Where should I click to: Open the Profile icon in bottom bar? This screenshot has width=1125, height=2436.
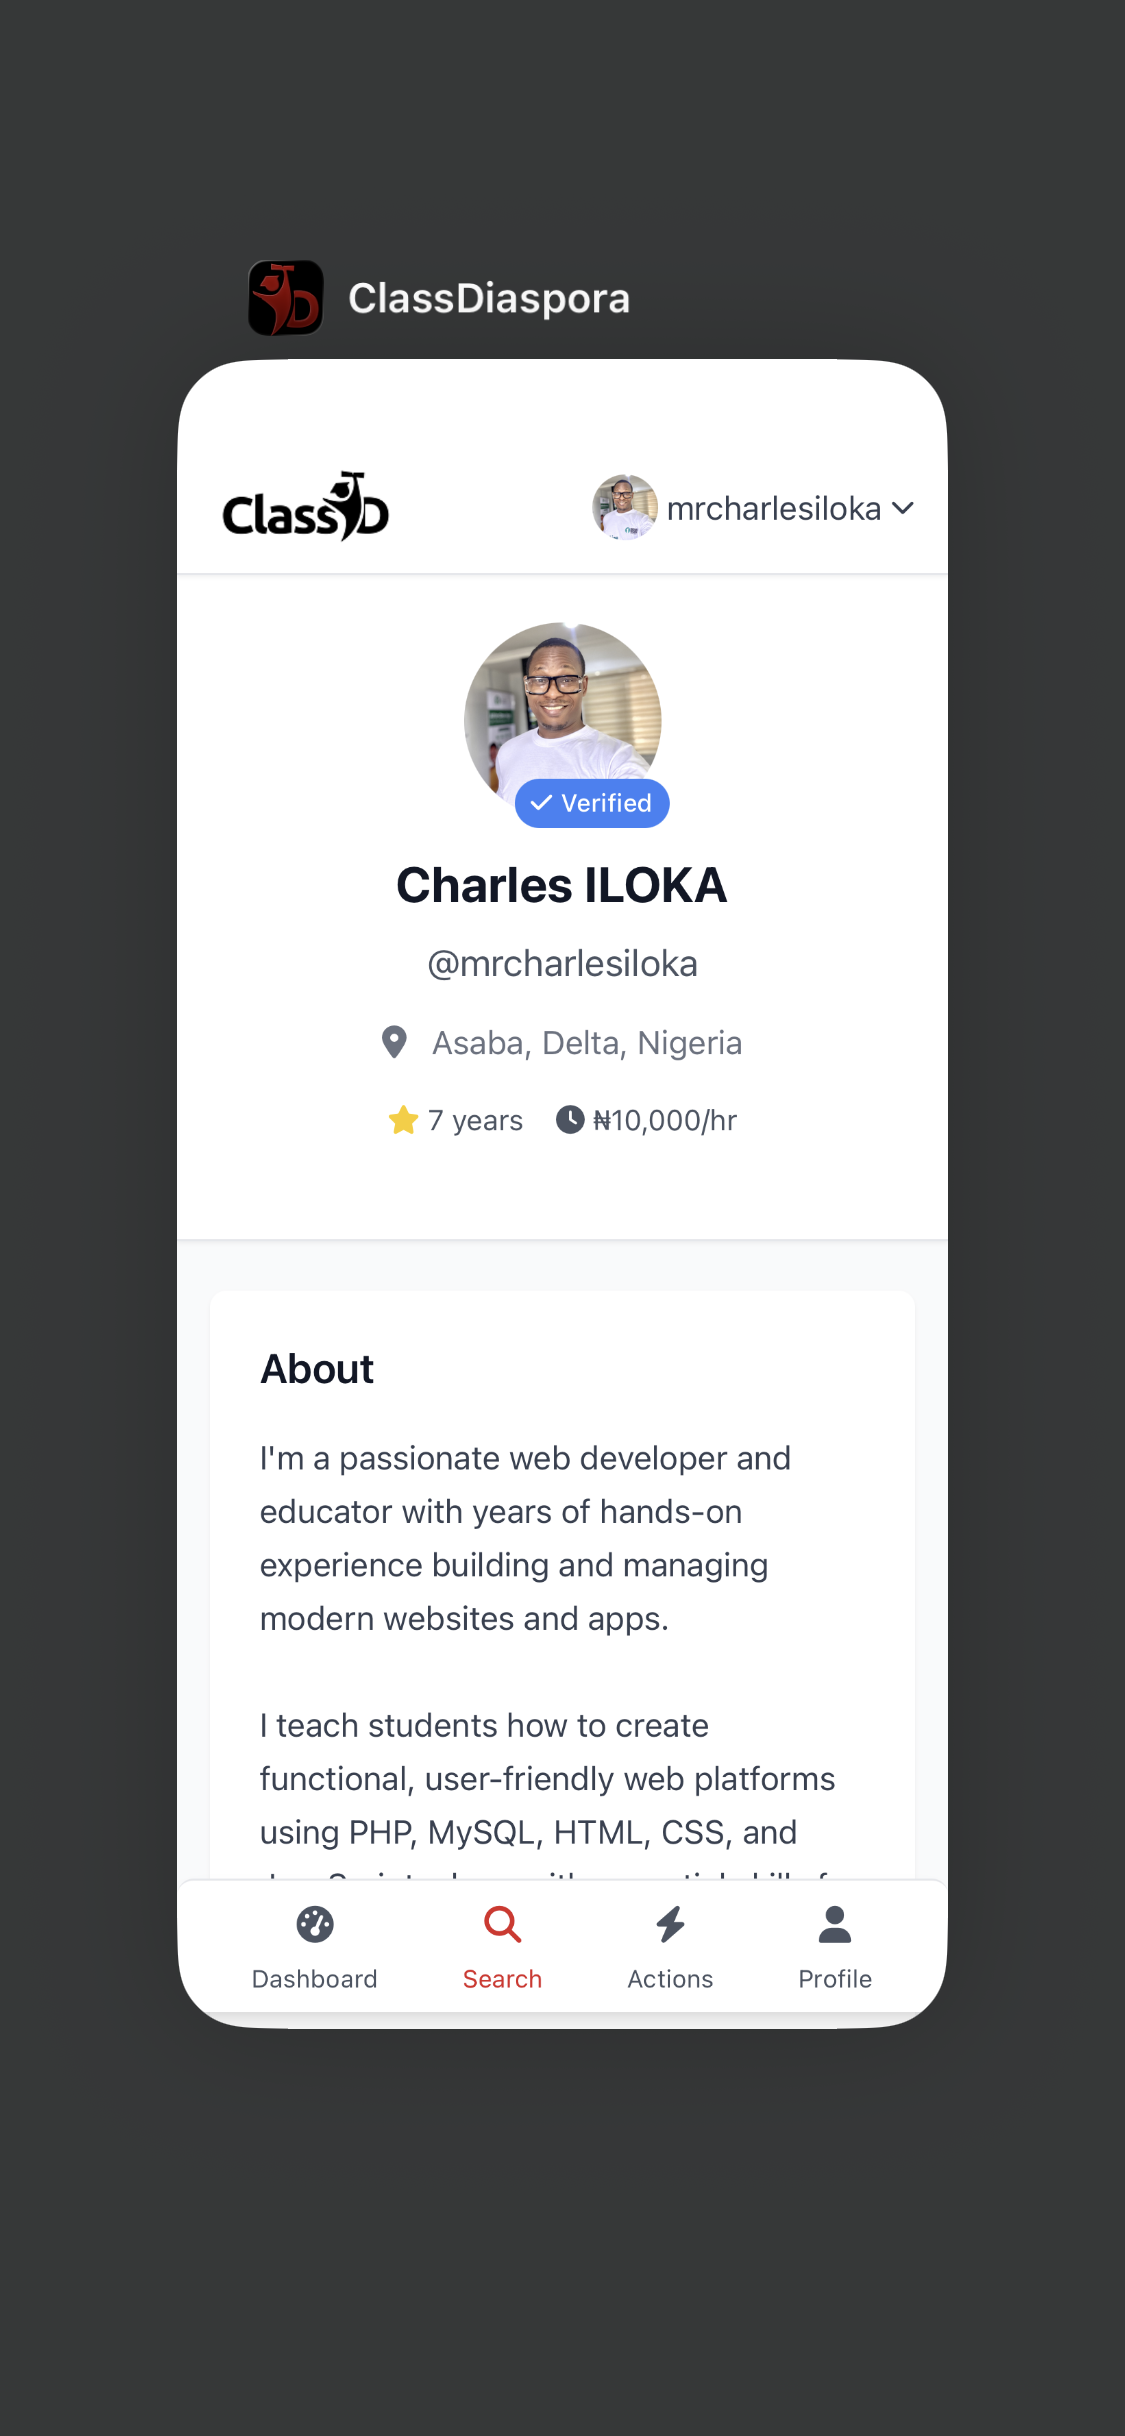[834, 1925]
